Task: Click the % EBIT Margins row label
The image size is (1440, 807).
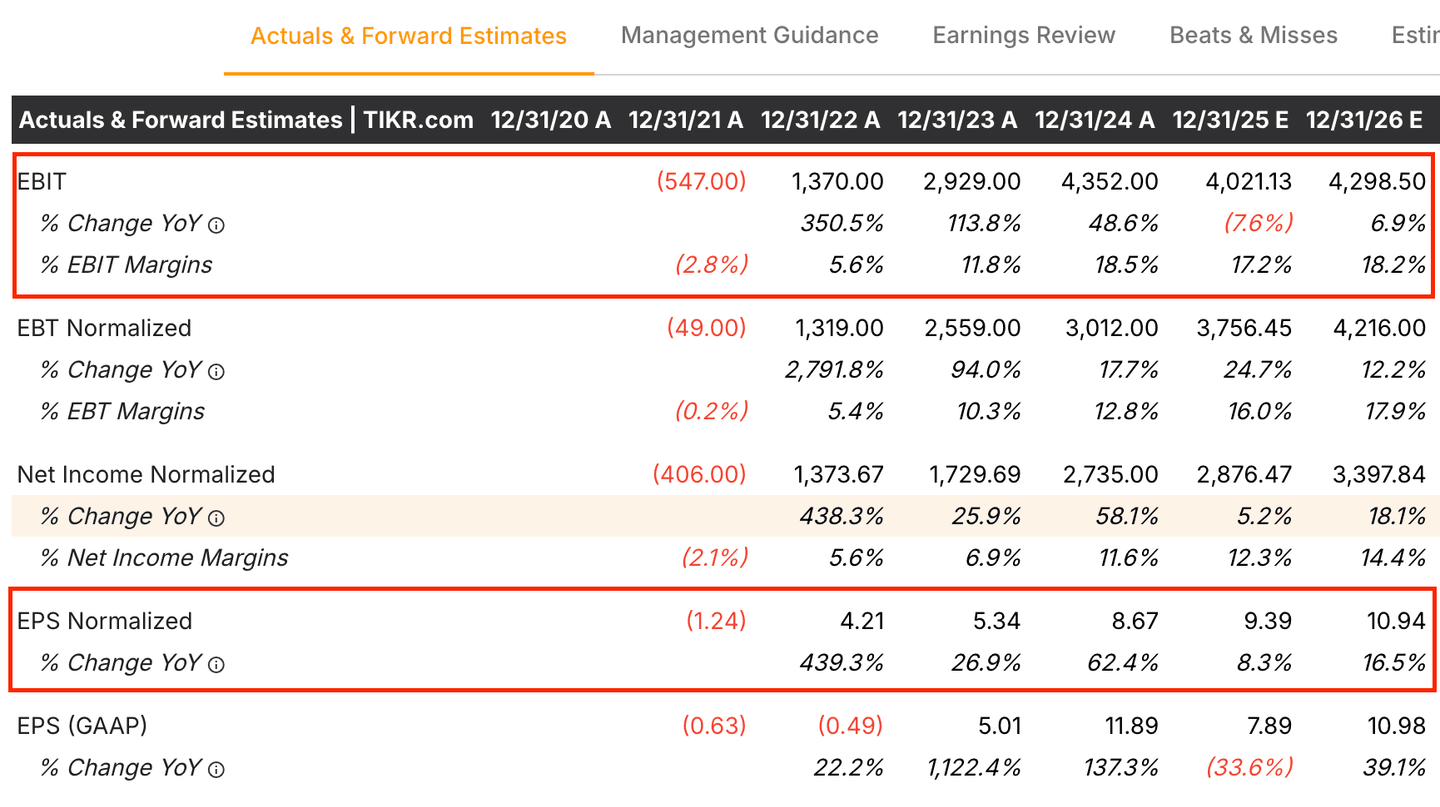Action: tap(126, 265)
